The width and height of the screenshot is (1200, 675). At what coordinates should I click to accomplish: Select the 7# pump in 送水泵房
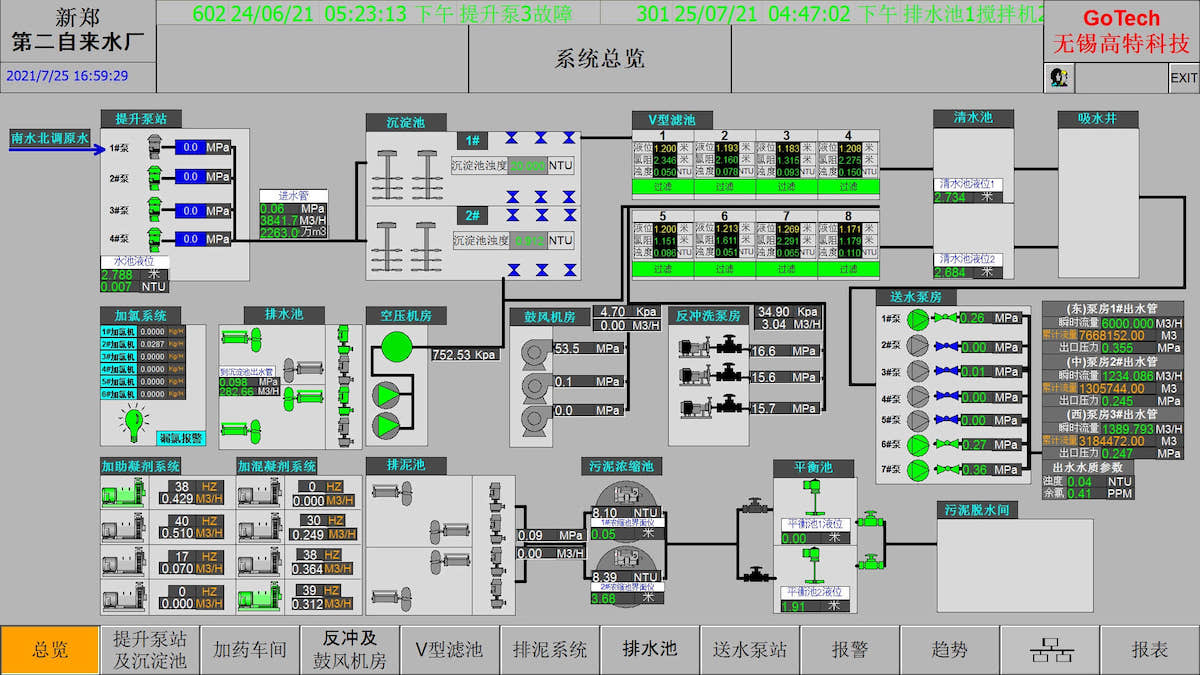click(x=917, y=470)
